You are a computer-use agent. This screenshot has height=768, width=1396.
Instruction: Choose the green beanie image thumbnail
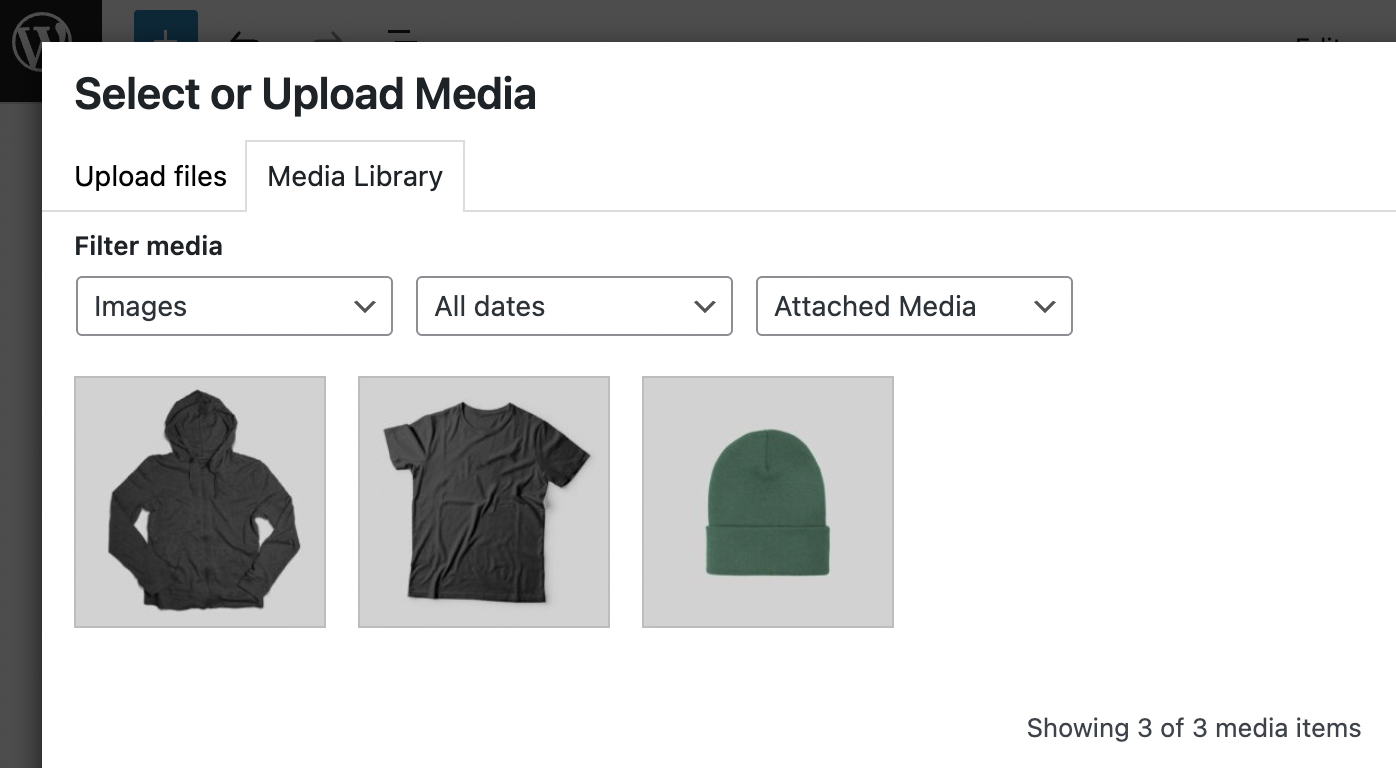[x=768, y=502]
